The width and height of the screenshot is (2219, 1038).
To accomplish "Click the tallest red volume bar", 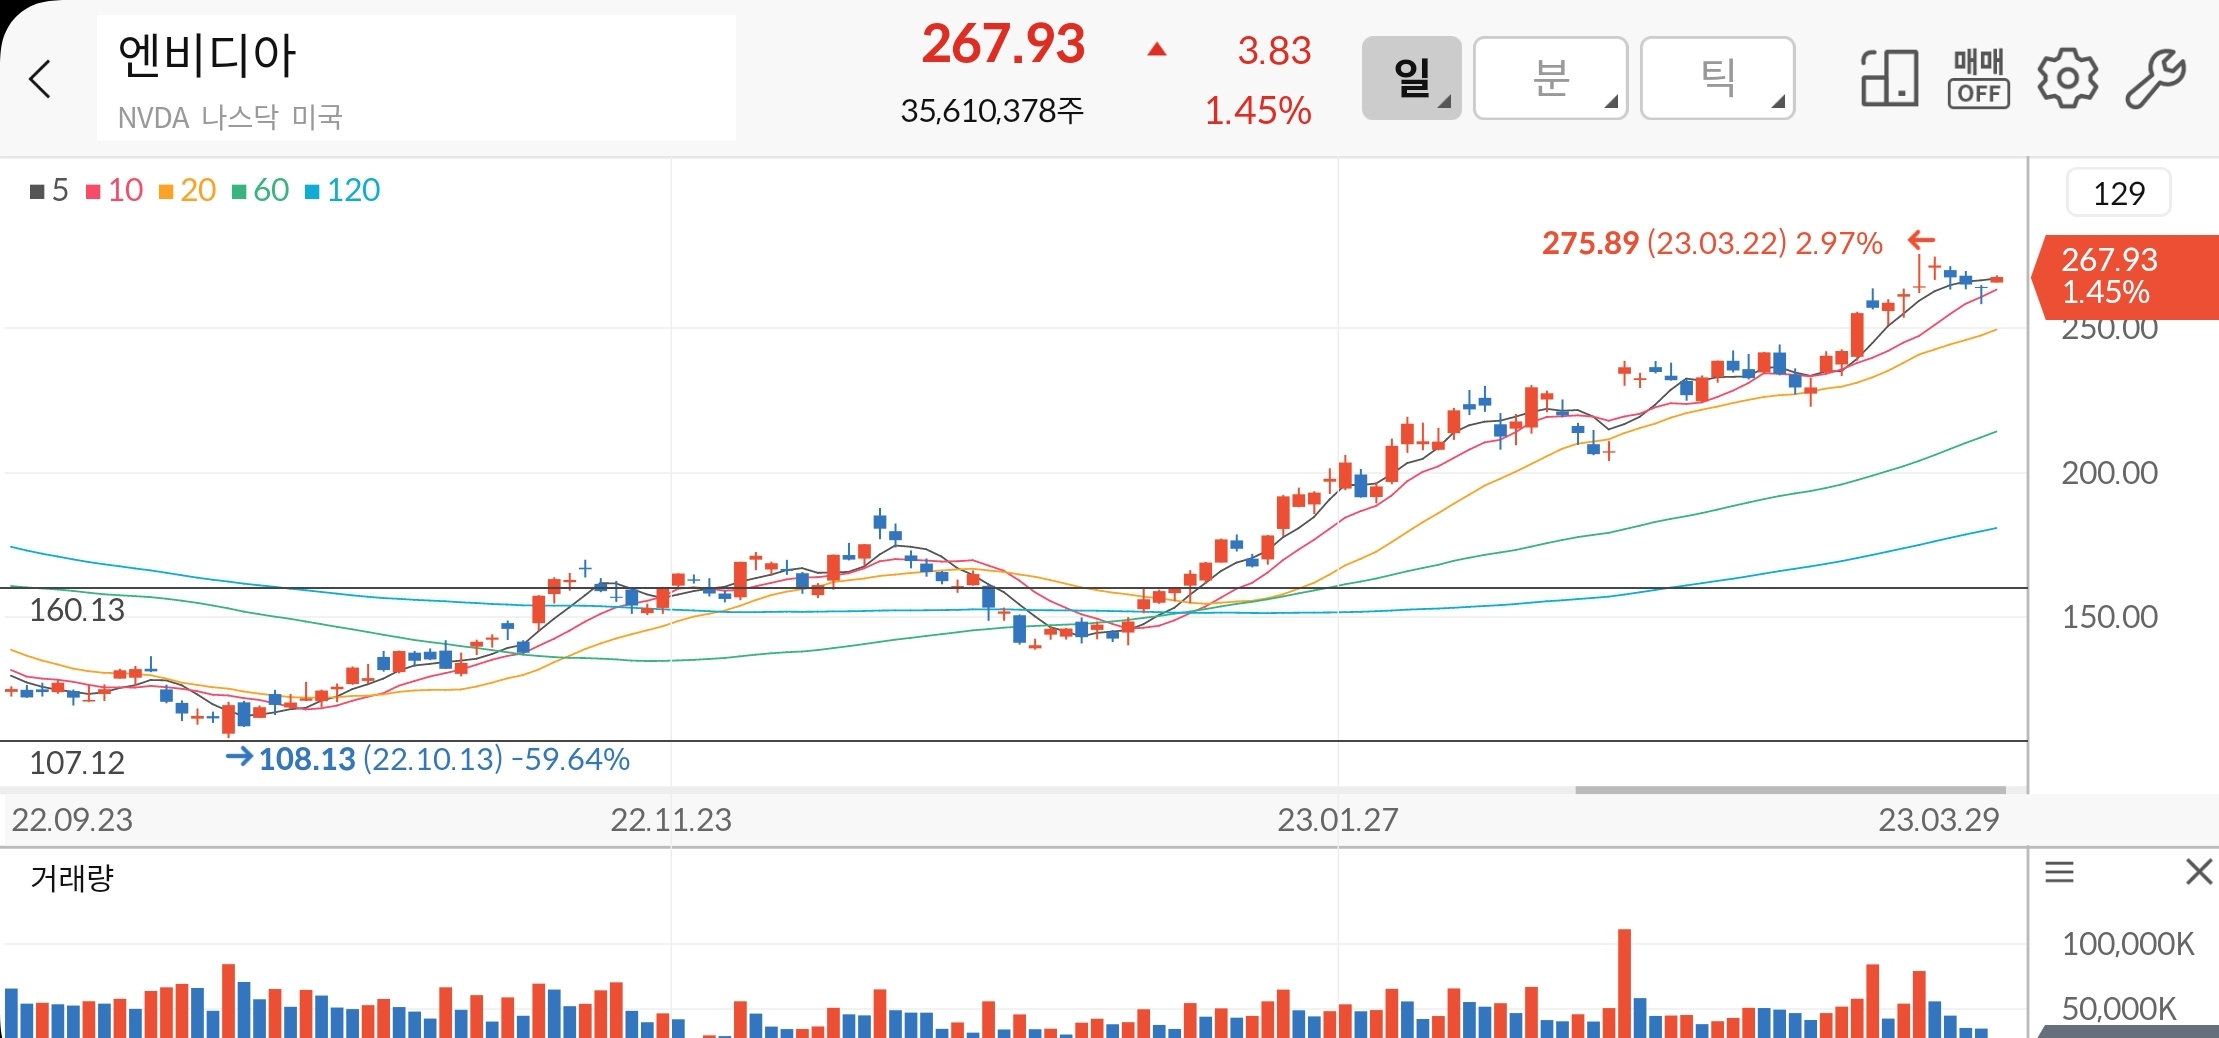I will [1624, 983].
